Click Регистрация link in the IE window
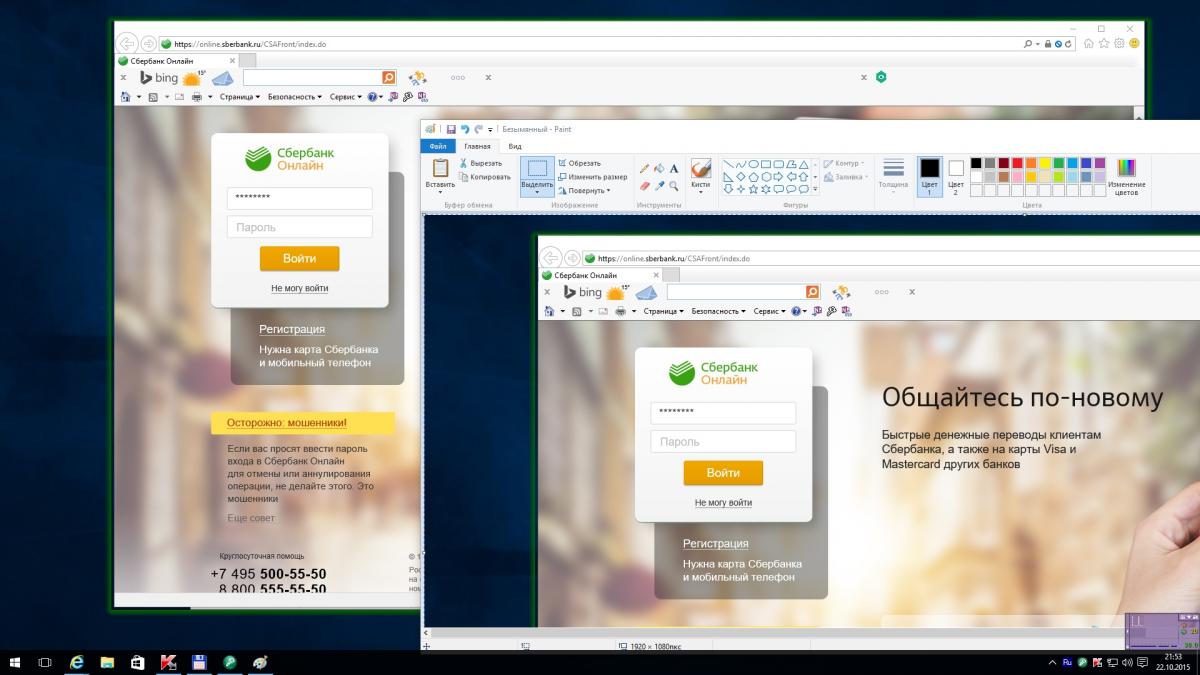 click(292, 329)
